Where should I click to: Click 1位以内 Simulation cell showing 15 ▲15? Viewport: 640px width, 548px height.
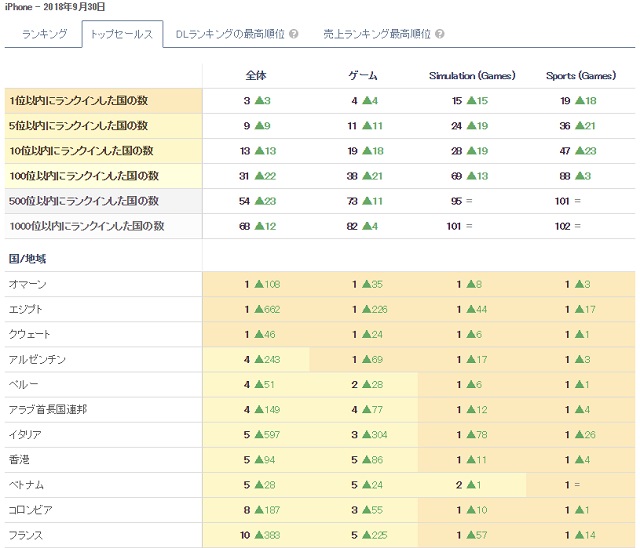(472, 101)
